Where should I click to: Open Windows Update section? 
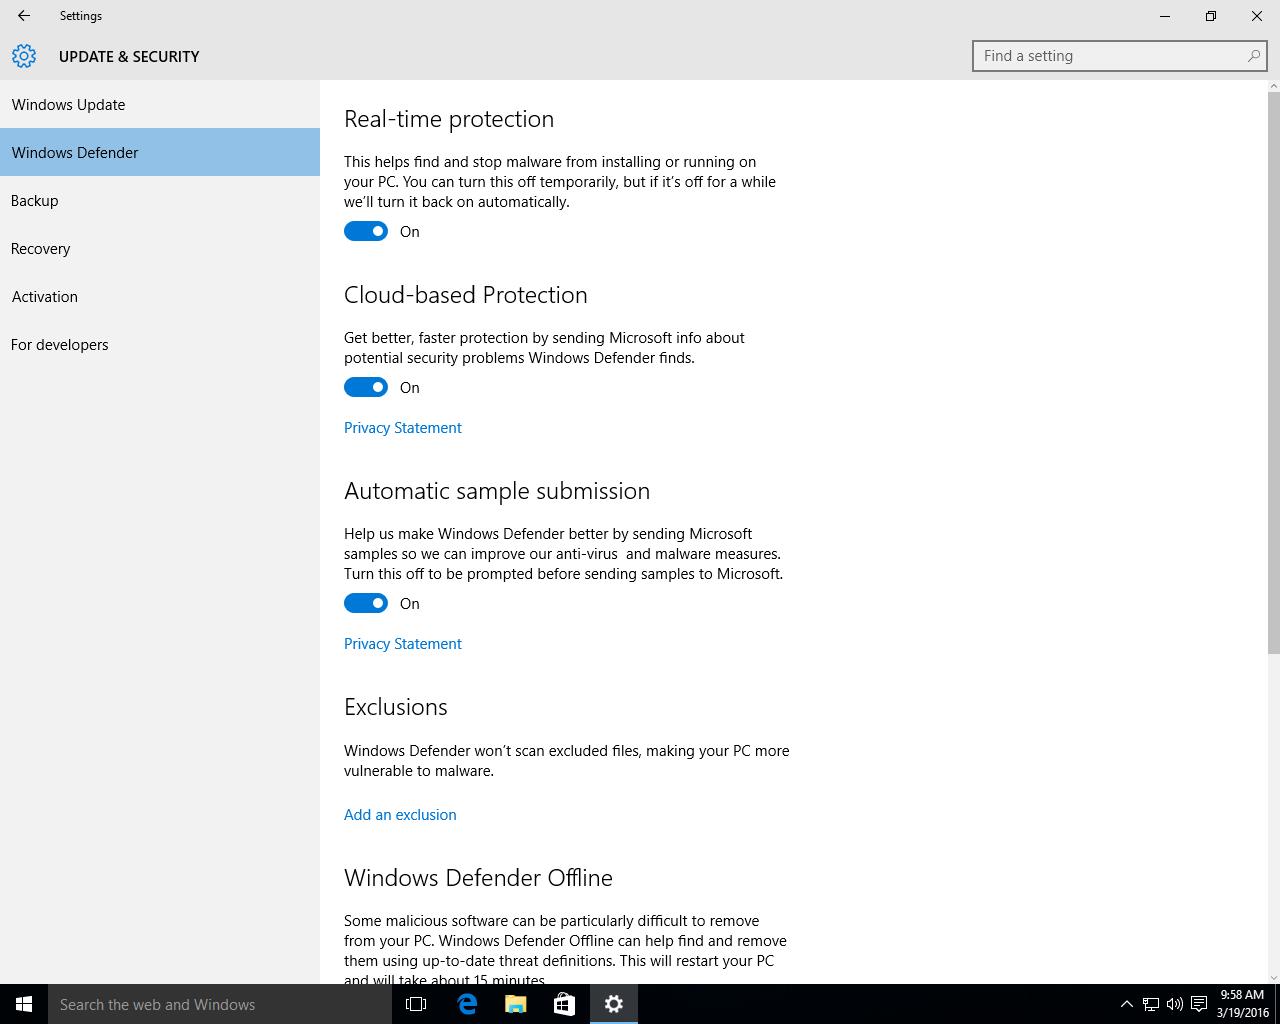point(160,104)
